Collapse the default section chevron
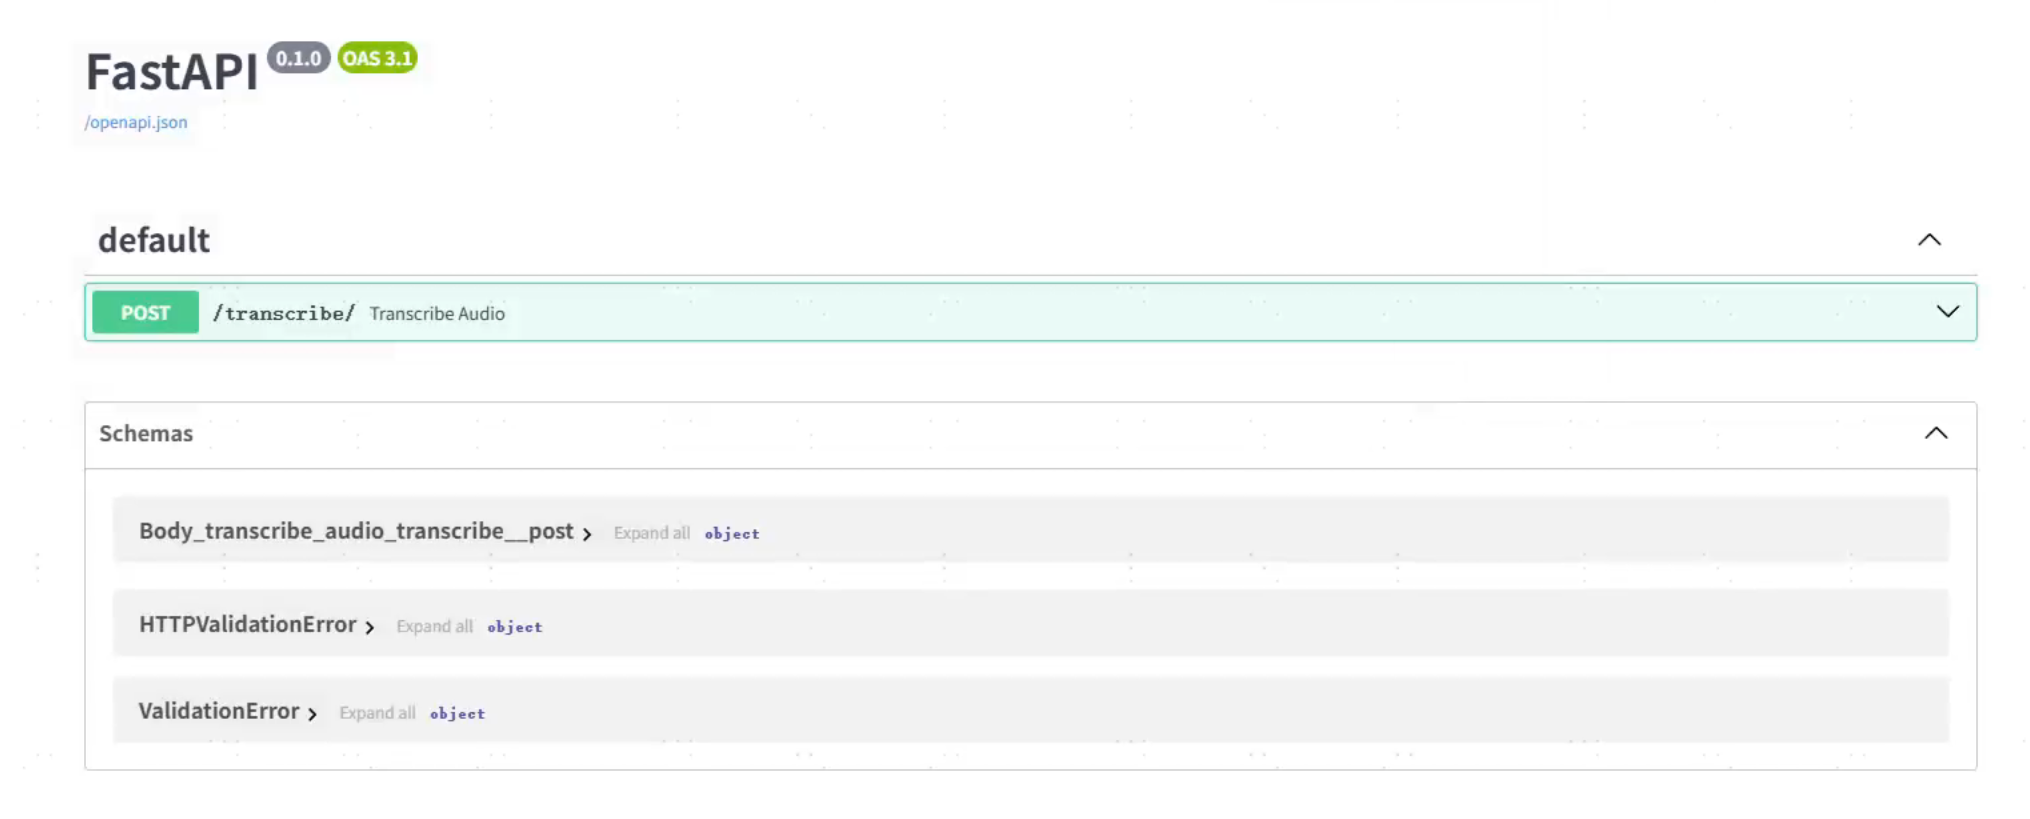The image size is (2030, 819). (x=1929, y=240)
